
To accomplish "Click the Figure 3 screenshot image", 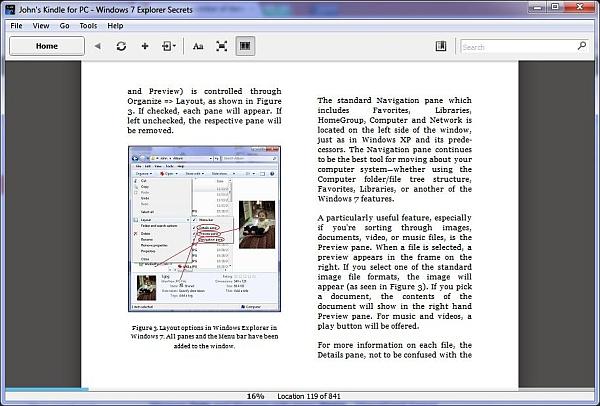I will point(204,228).
